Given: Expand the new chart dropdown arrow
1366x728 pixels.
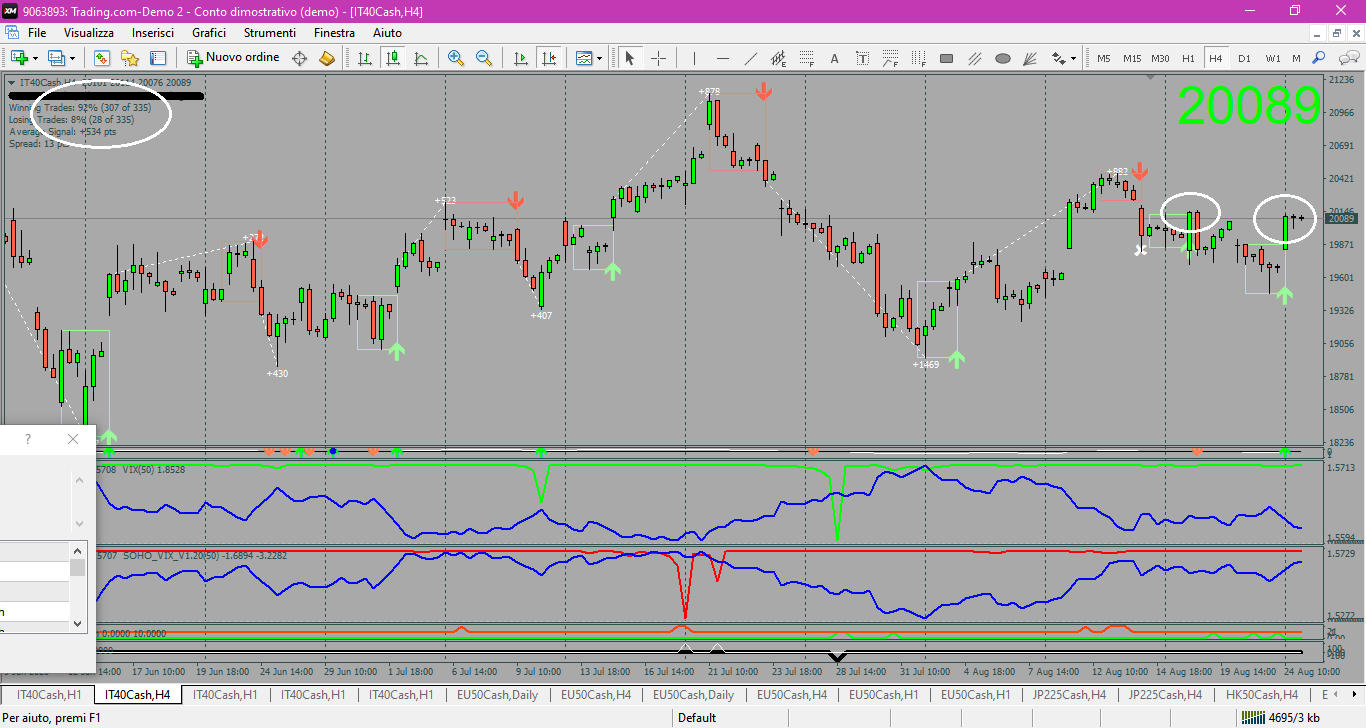Looking at the screenshot, I should click(36, 58).
